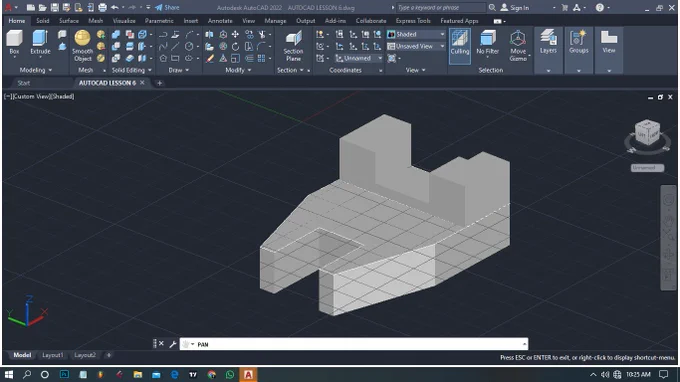
Task: Open WhatsApp from the taskbar
Action: coord(230,374)
